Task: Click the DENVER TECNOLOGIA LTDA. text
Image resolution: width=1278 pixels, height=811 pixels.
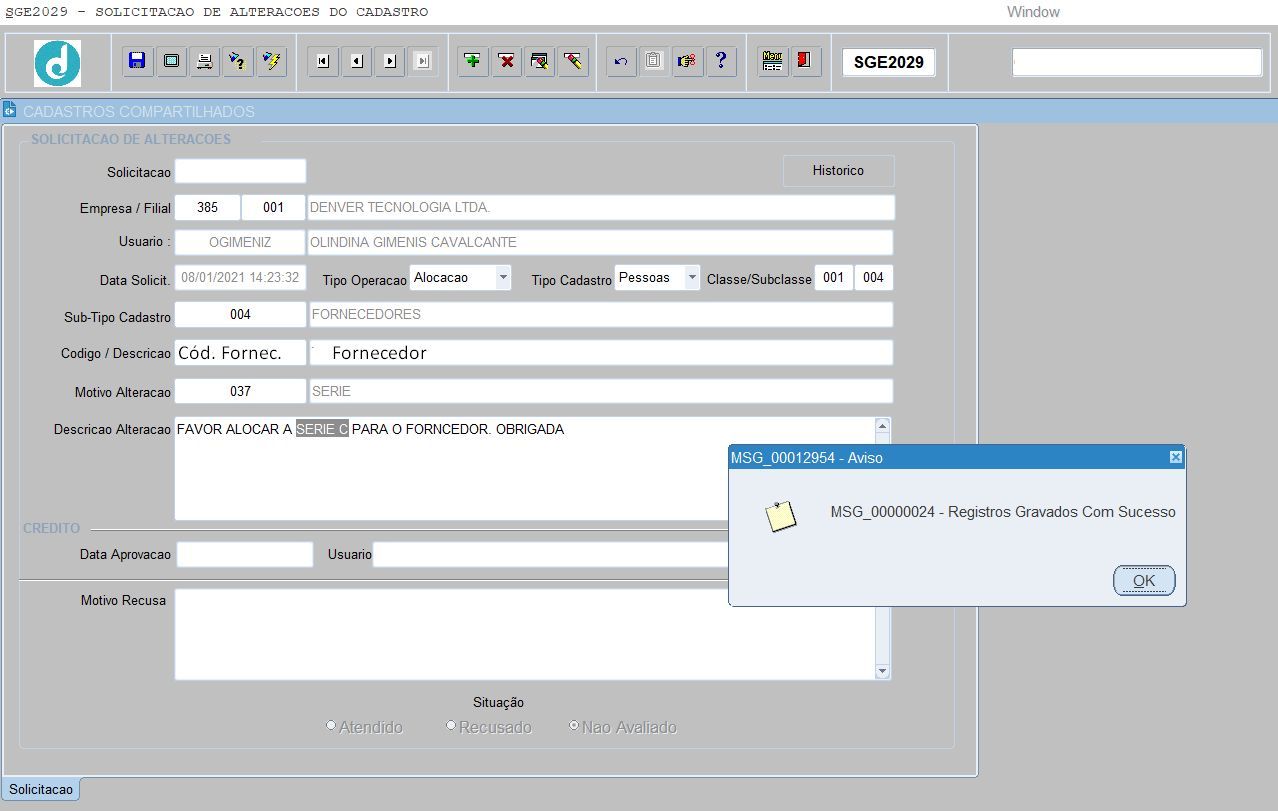Action: click(400, 208)
